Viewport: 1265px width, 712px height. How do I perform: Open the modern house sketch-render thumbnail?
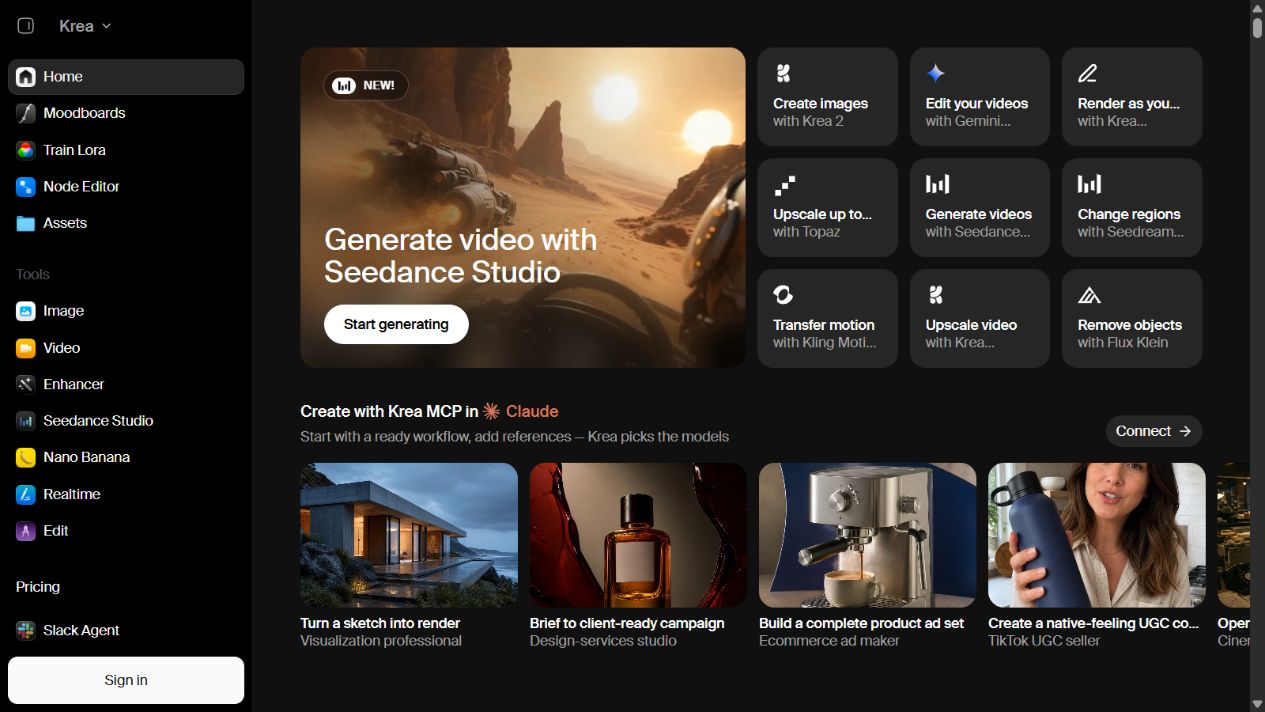click(x=409, y=535)
